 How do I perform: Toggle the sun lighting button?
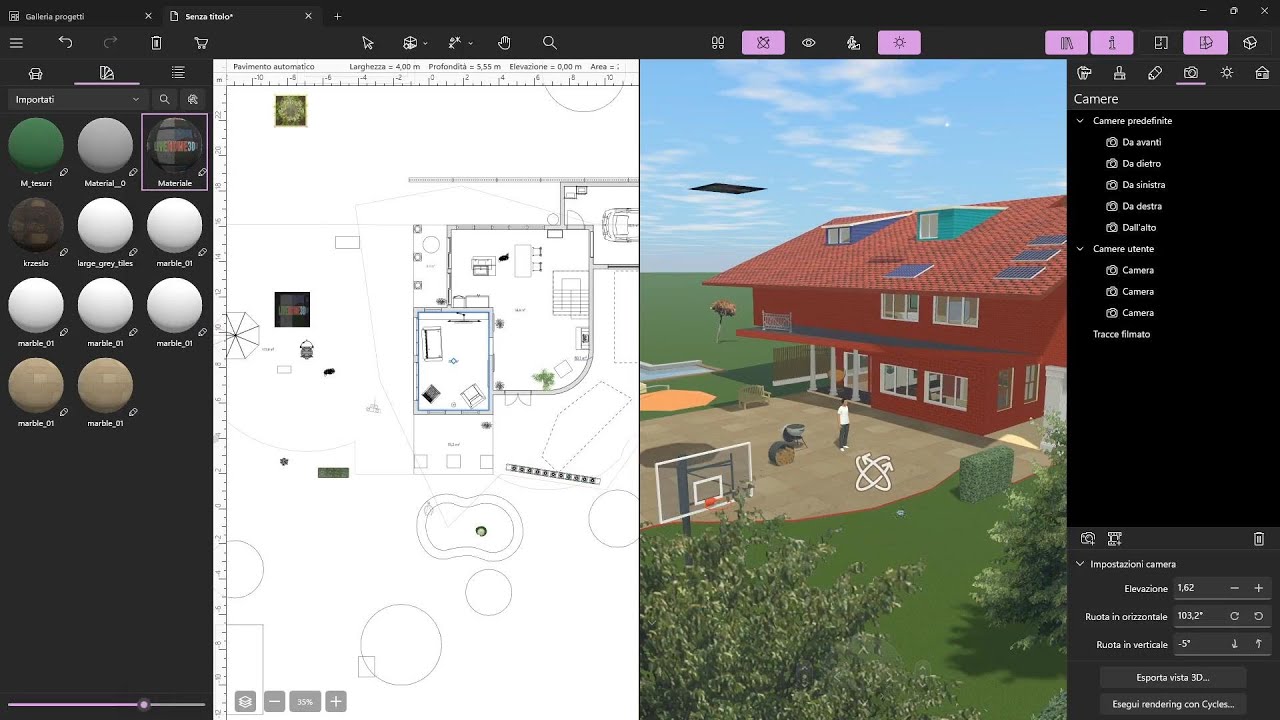[x=899, y=43]
